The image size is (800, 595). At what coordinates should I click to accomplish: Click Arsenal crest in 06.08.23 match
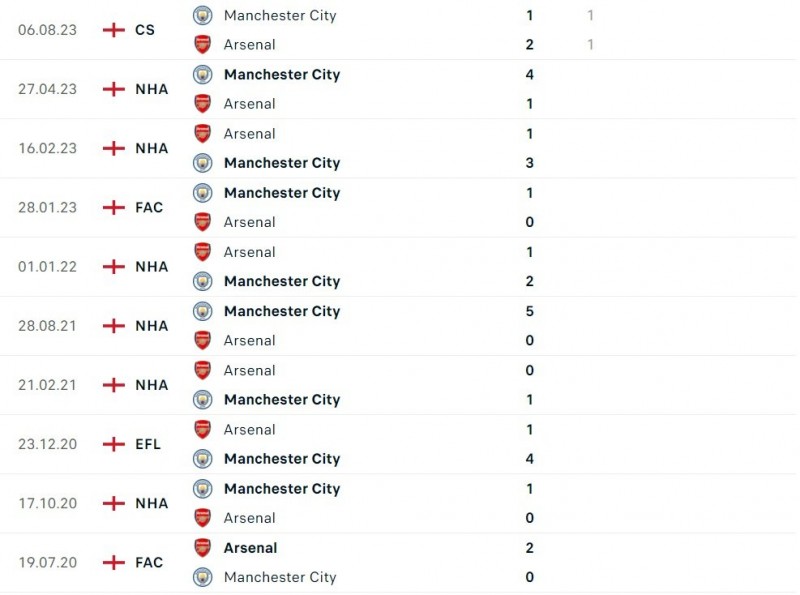203,44
